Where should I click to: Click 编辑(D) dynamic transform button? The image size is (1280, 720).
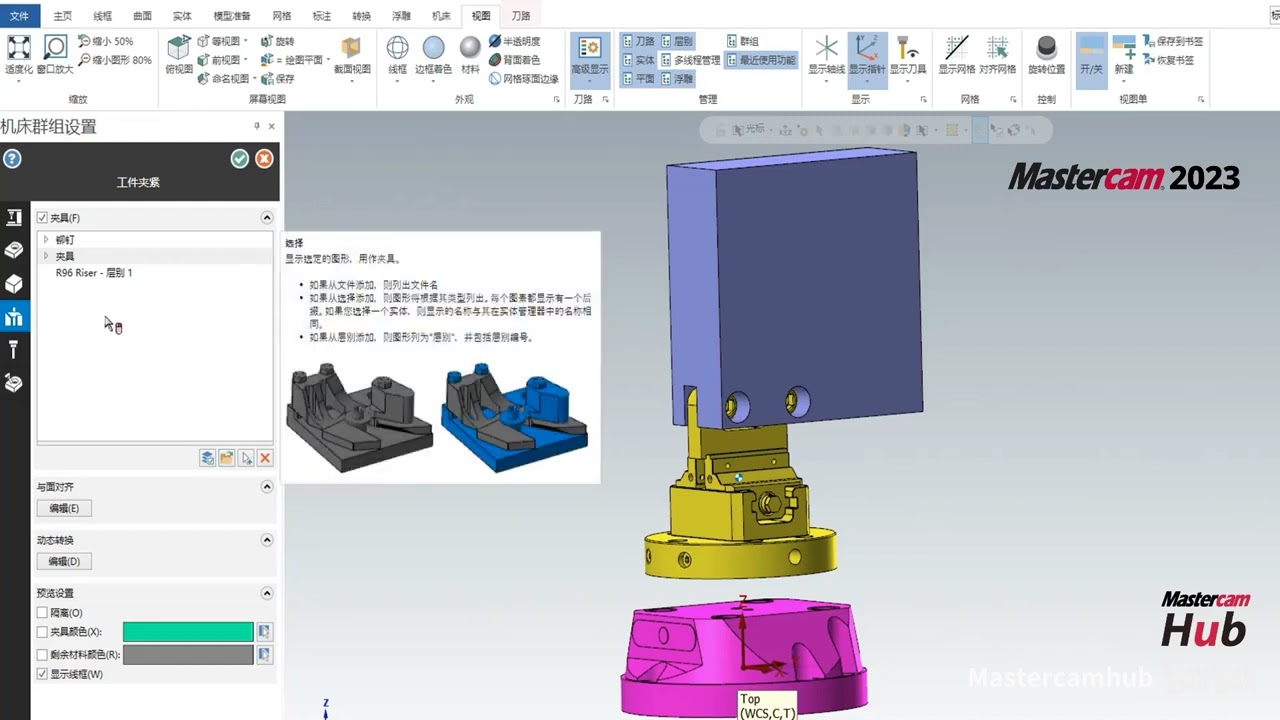click(x=64, y=561)
